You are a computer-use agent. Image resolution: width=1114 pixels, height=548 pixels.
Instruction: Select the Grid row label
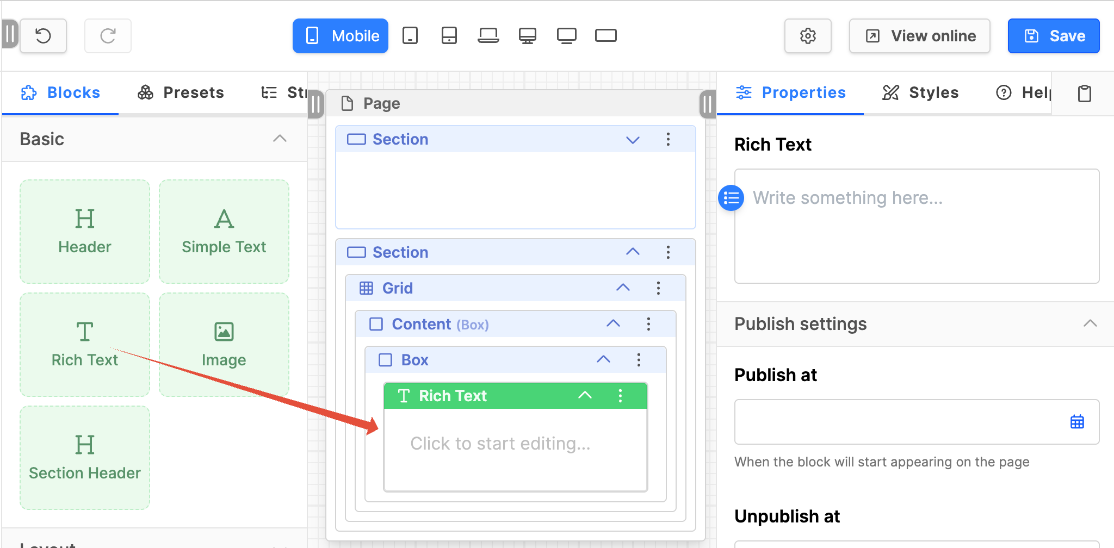coord(397,288)
